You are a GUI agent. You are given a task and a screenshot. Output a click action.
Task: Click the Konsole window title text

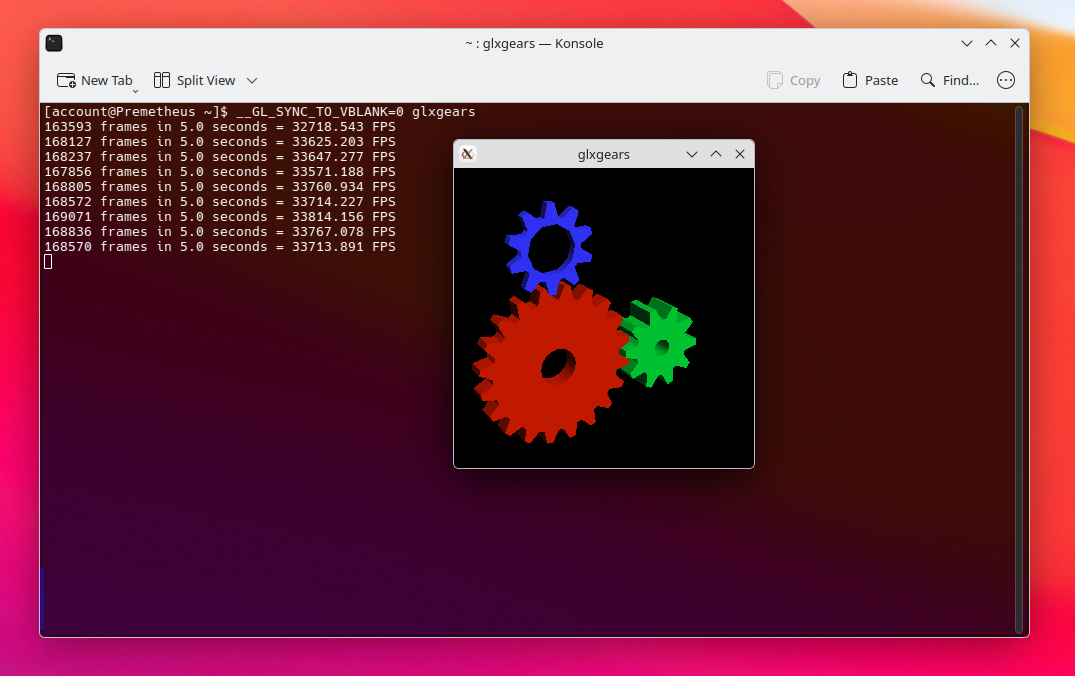coord(534,43)
